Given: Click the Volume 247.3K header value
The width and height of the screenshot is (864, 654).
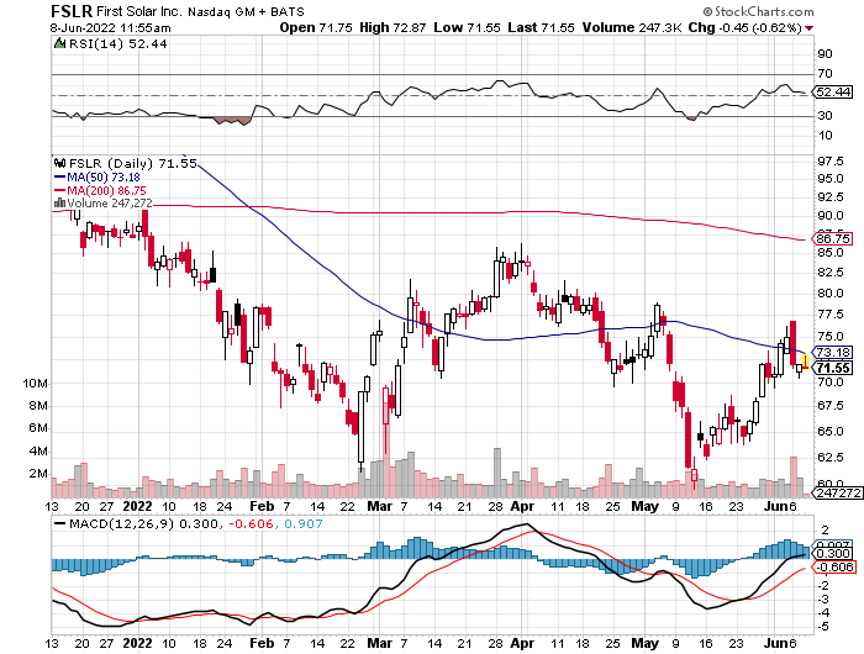Looking at the screenshot, I should click(x=632, y=28).
